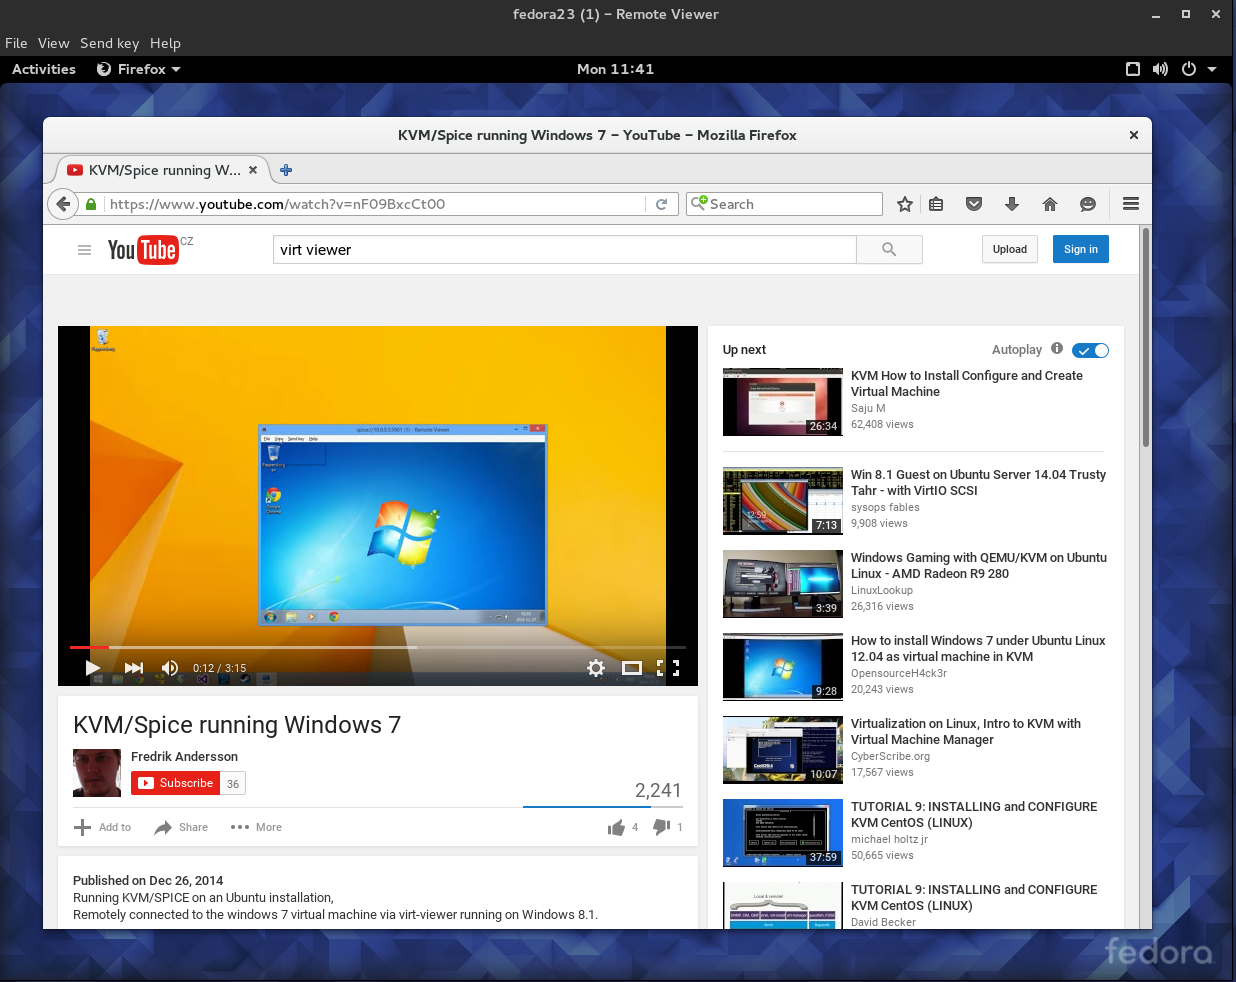Screen dimensions: 1236x982
Task: Open the bookmarks list icon
Action: (x=936, y=204)
